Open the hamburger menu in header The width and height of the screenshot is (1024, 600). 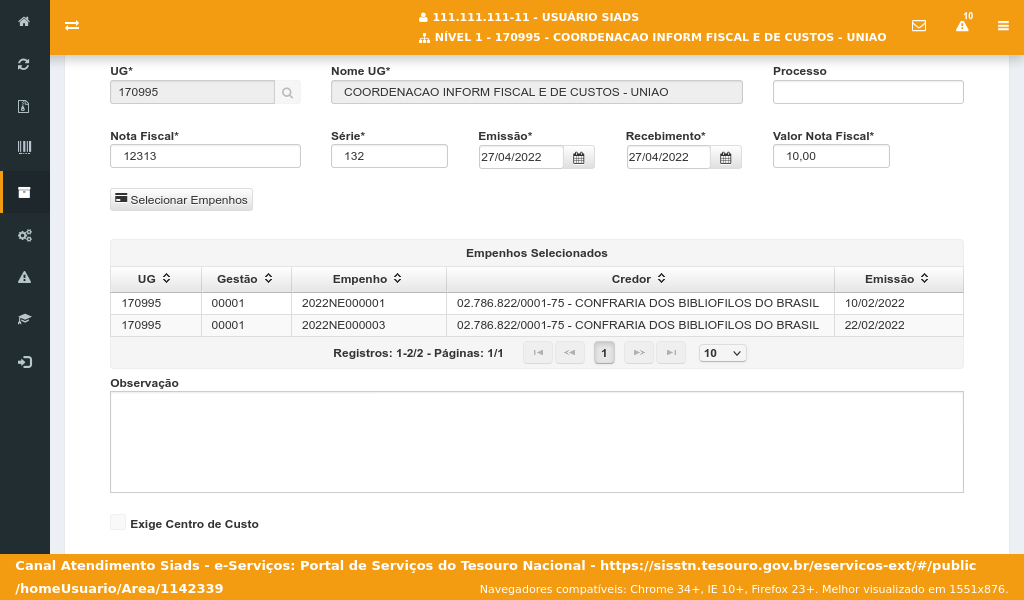click(1003, 25)
